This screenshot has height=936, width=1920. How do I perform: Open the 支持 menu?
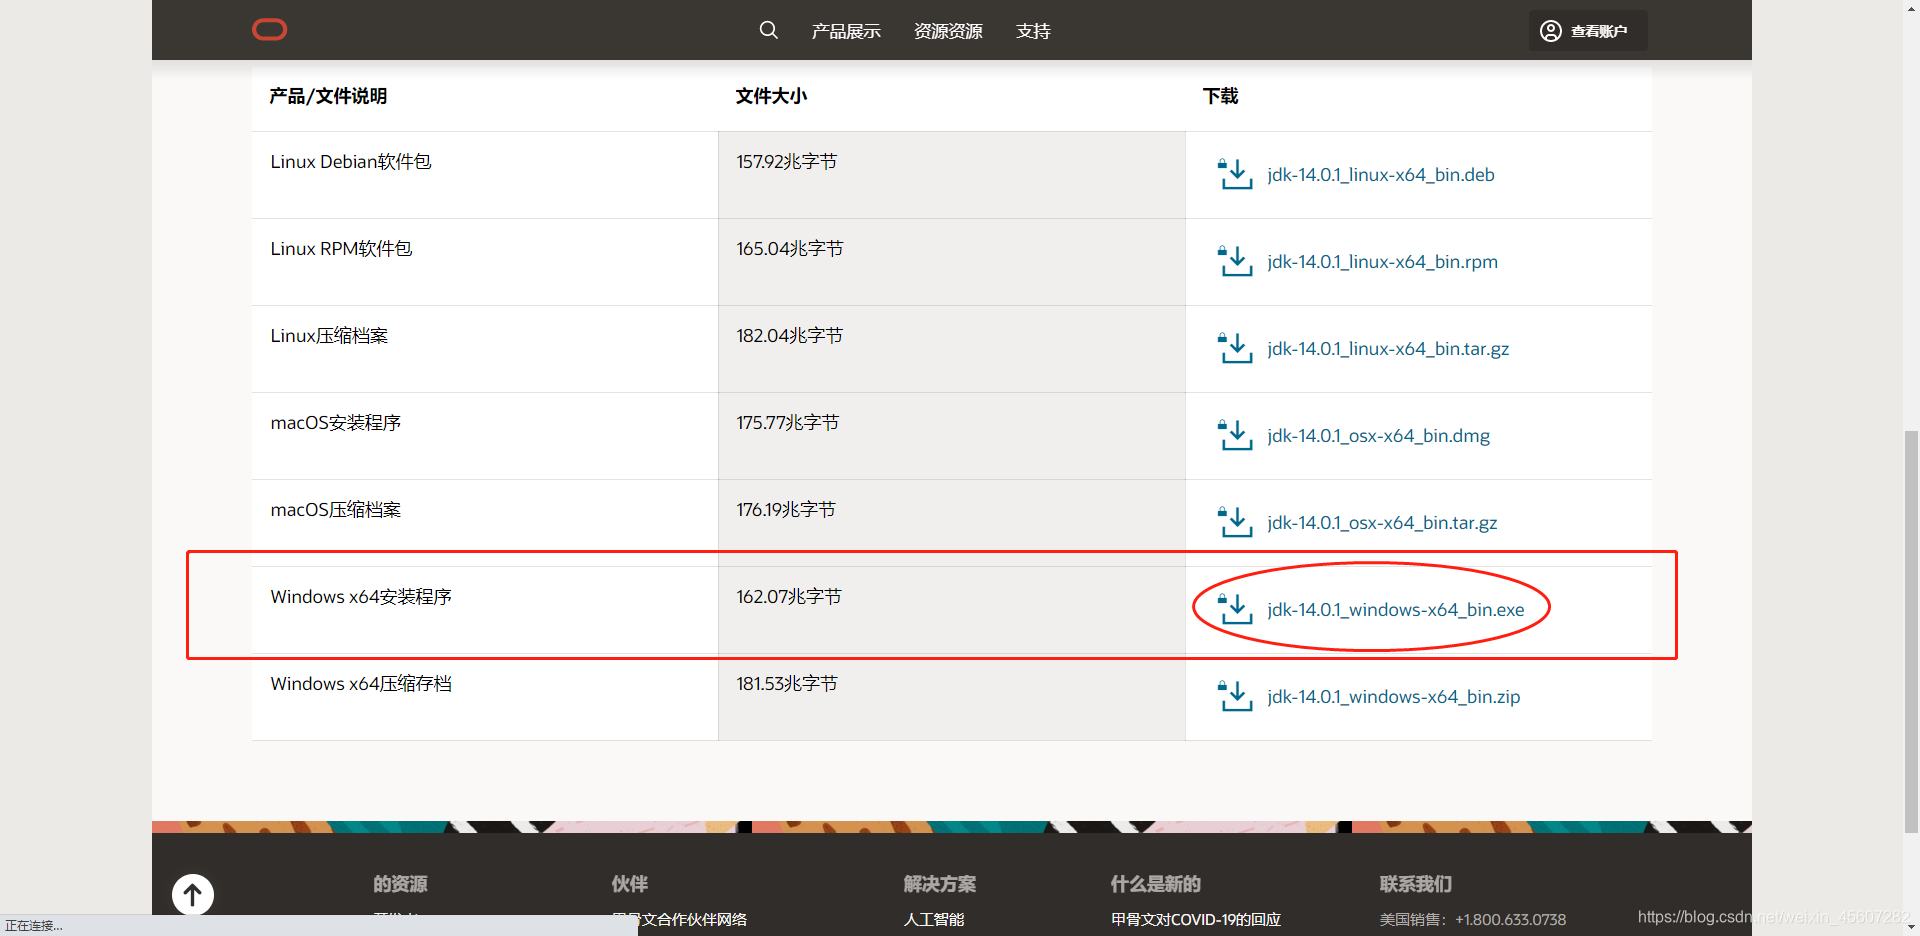pyautogui.click(x=1033, y=31)
